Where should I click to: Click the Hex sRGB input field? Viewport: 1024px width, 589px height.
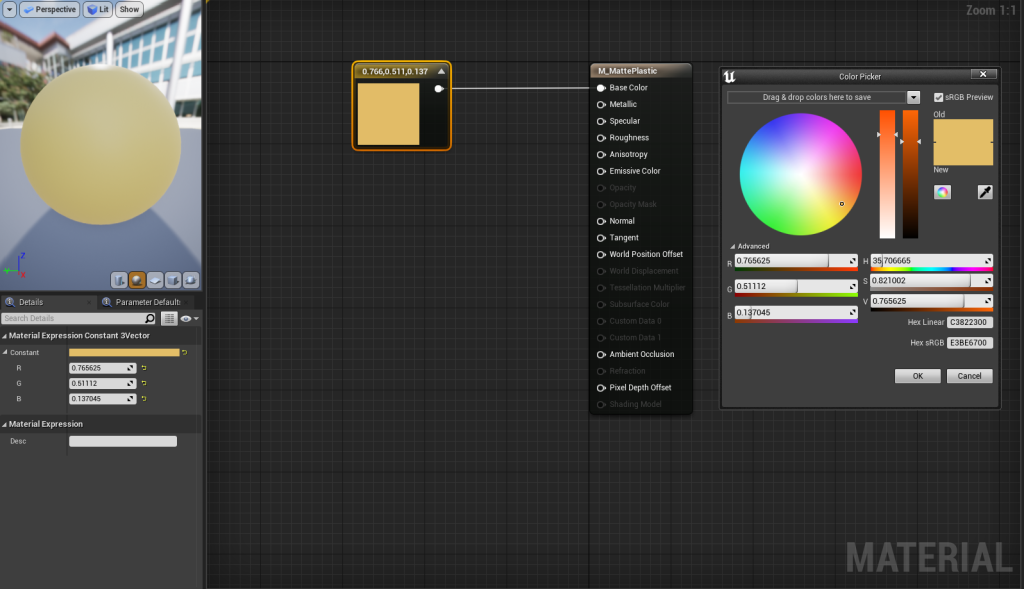[970, 342]
